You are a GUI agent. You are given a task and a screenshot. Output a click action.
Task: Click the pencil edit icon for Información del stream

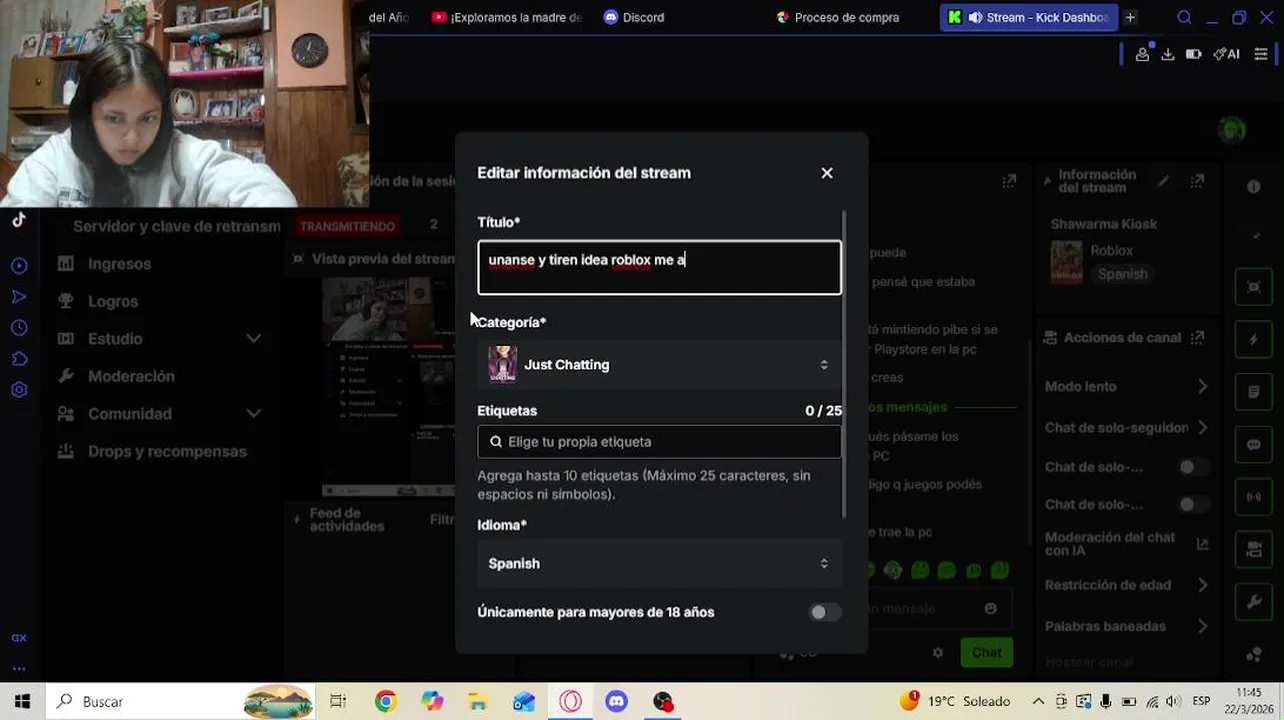click(x=1163, y=181)
